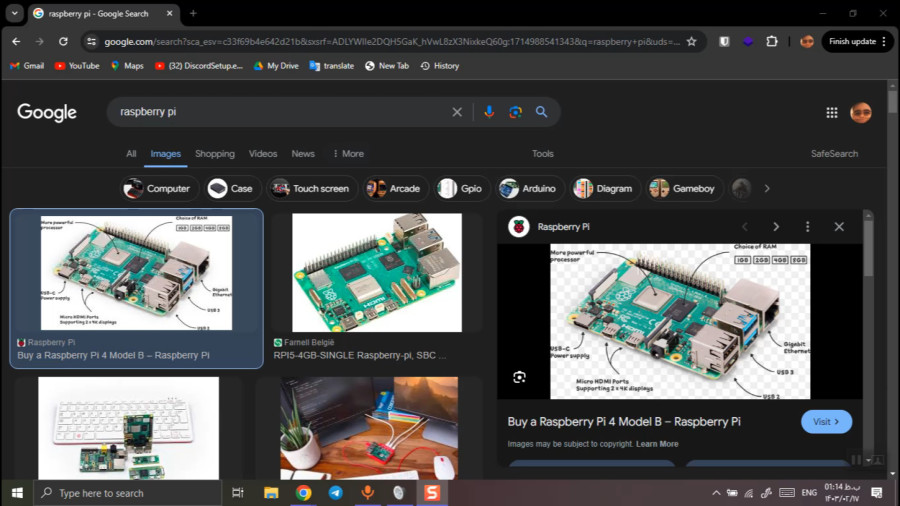Open the orange S app in taskbar
Image resolution: width=900 pixels, height=506 pixels.
click(432, 493)
